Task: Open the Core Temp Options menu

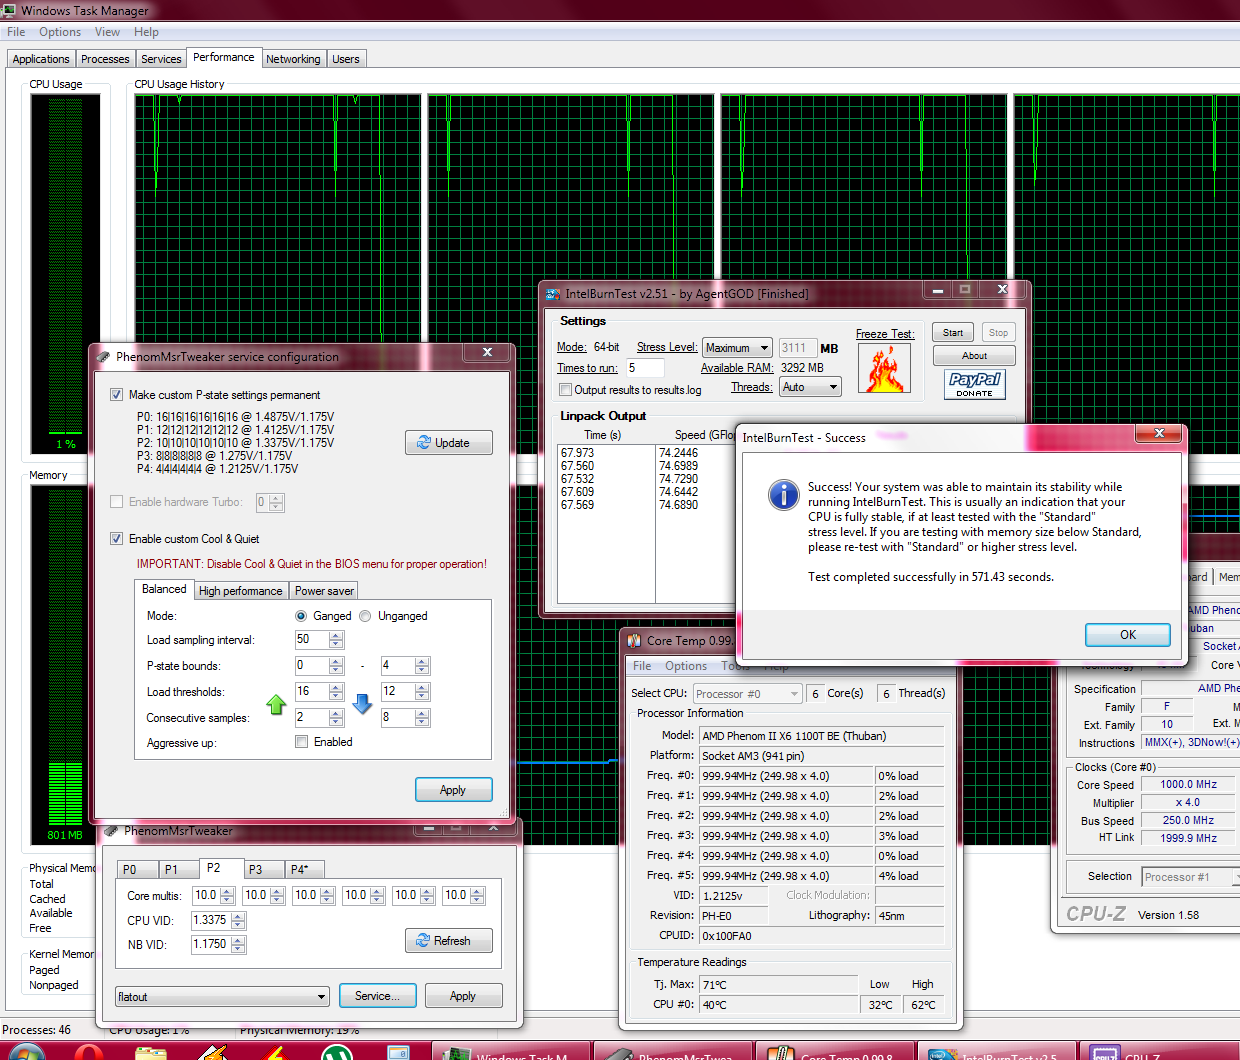Action: [x=686, y=666]
